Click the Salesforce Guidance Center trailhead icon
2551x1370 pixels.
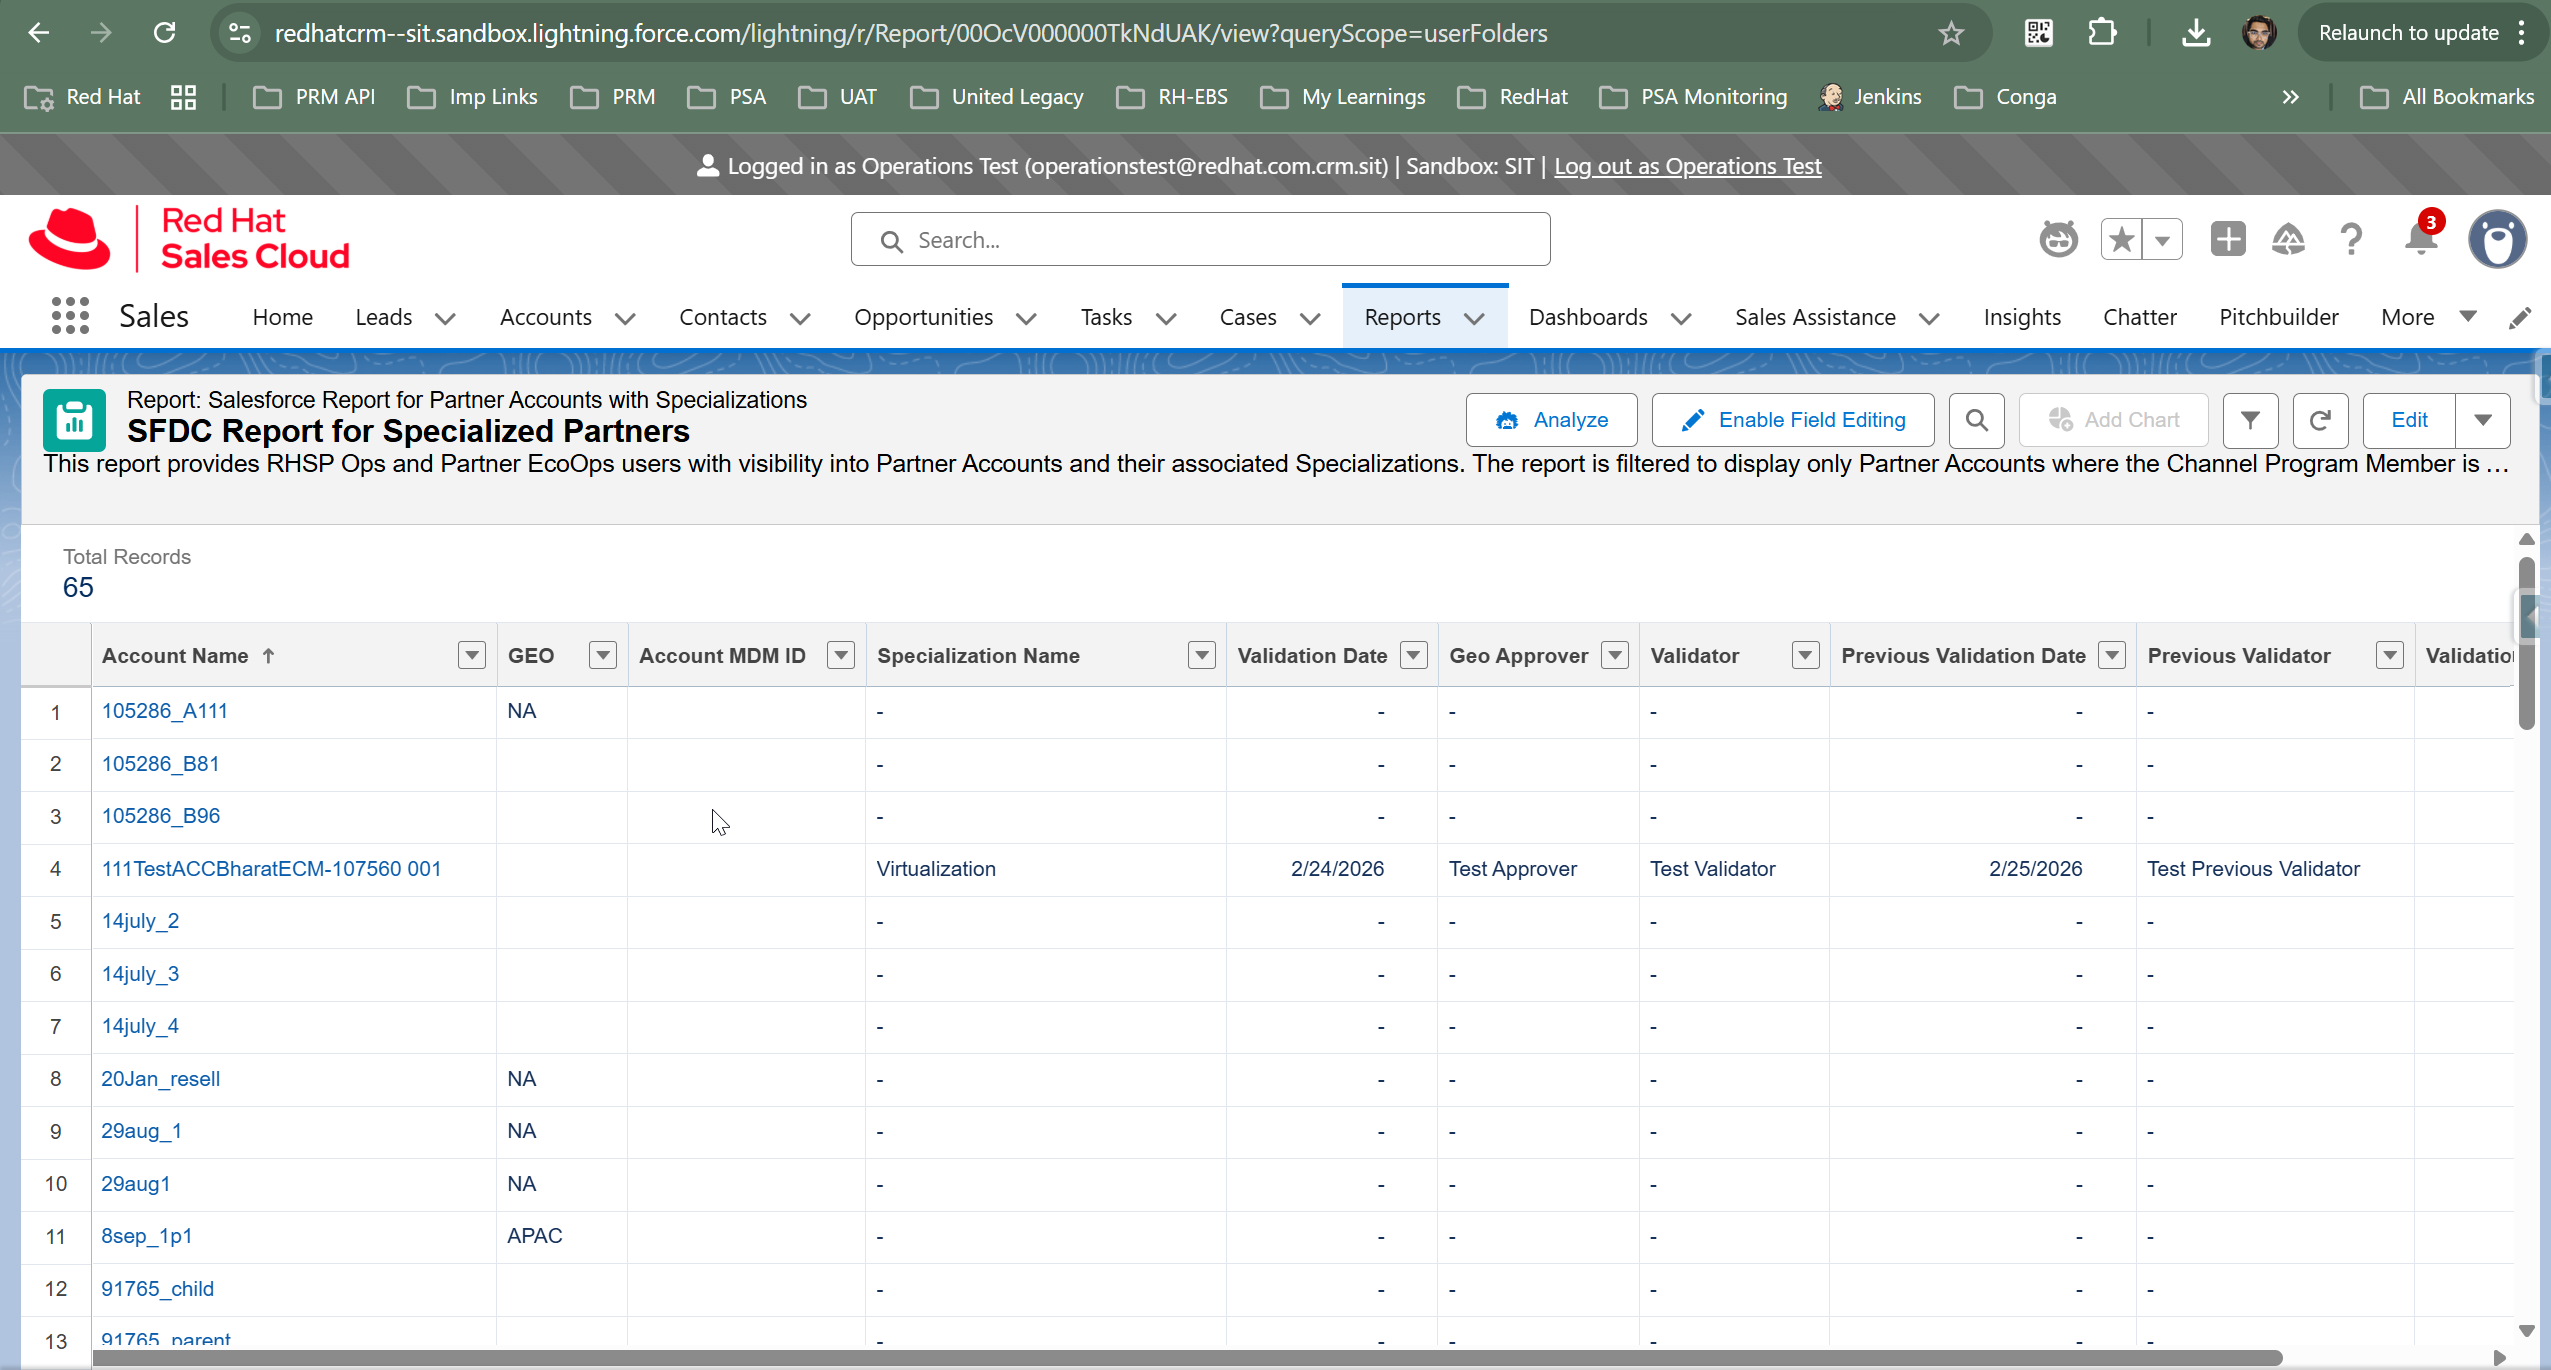pos(2288,240)
